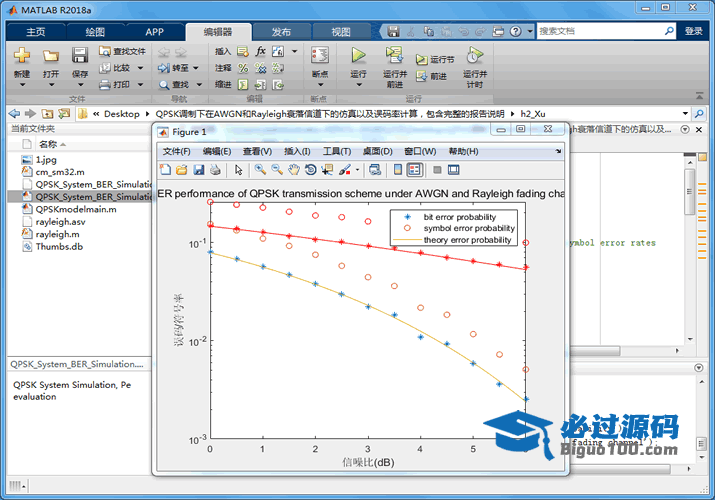Open the Figure 帮助(H) menu
Viewport: 715px width, 500px height.
pos(463,151)
